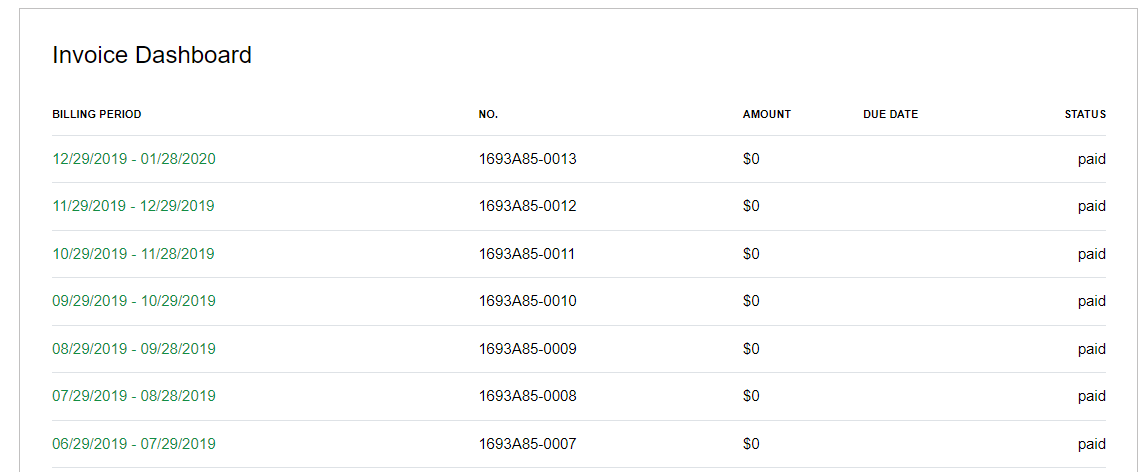Select billing period 10/29/2019 - 11/28/2019
This screenshot has width=1138, height=472.
[133, 254]
